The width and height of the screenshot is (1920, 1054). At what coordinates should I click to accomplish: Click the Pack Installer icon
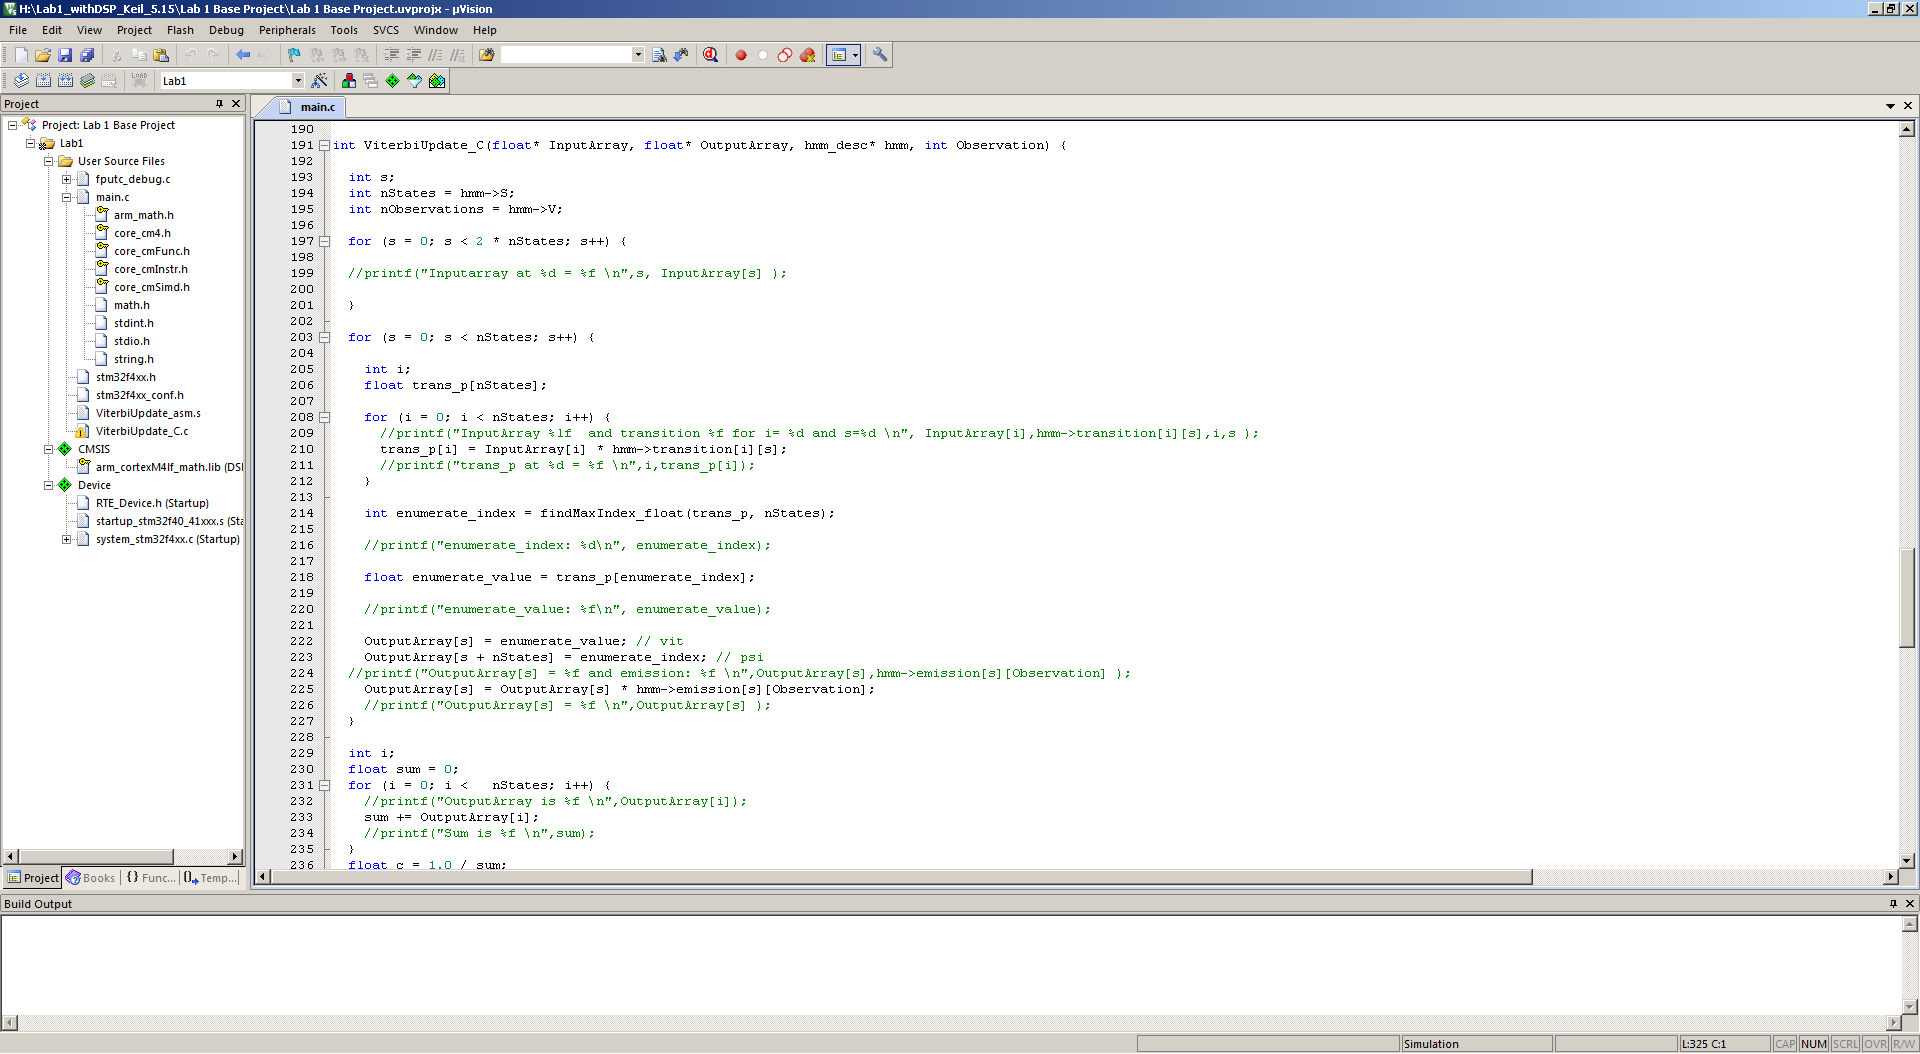pos(437,81)
